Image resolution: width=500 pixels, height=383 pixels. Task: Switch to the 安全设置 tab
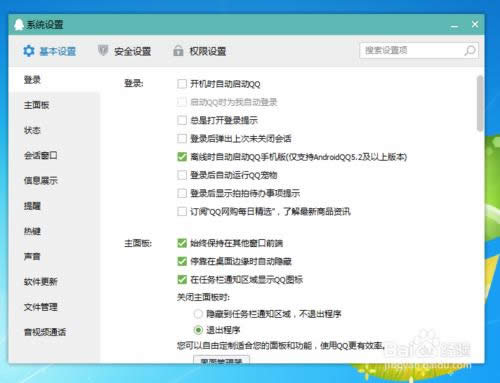click(x=125, y=51)
